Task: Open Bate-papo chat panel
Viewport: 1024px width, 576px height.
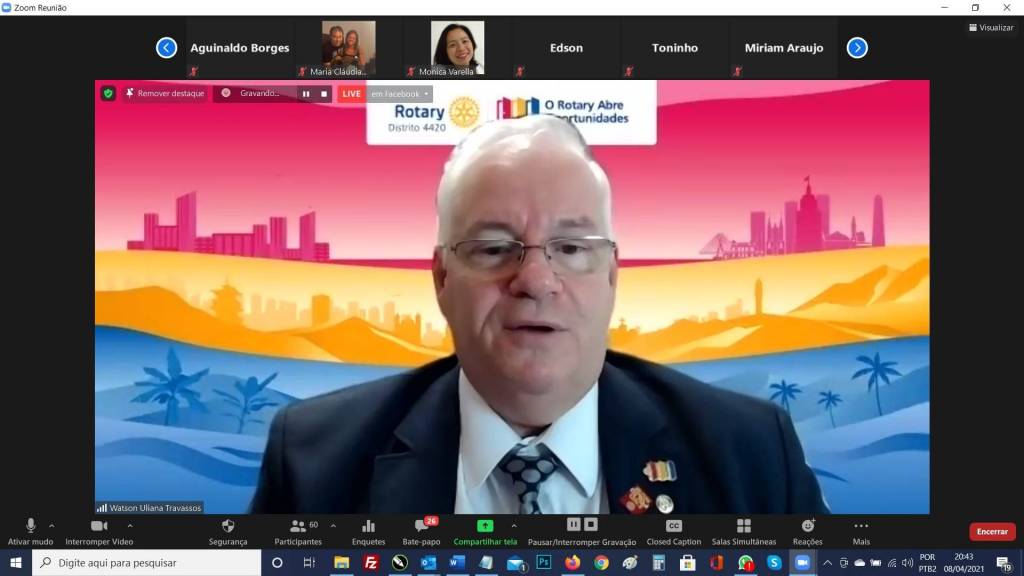Action: (x=427, y=527)
